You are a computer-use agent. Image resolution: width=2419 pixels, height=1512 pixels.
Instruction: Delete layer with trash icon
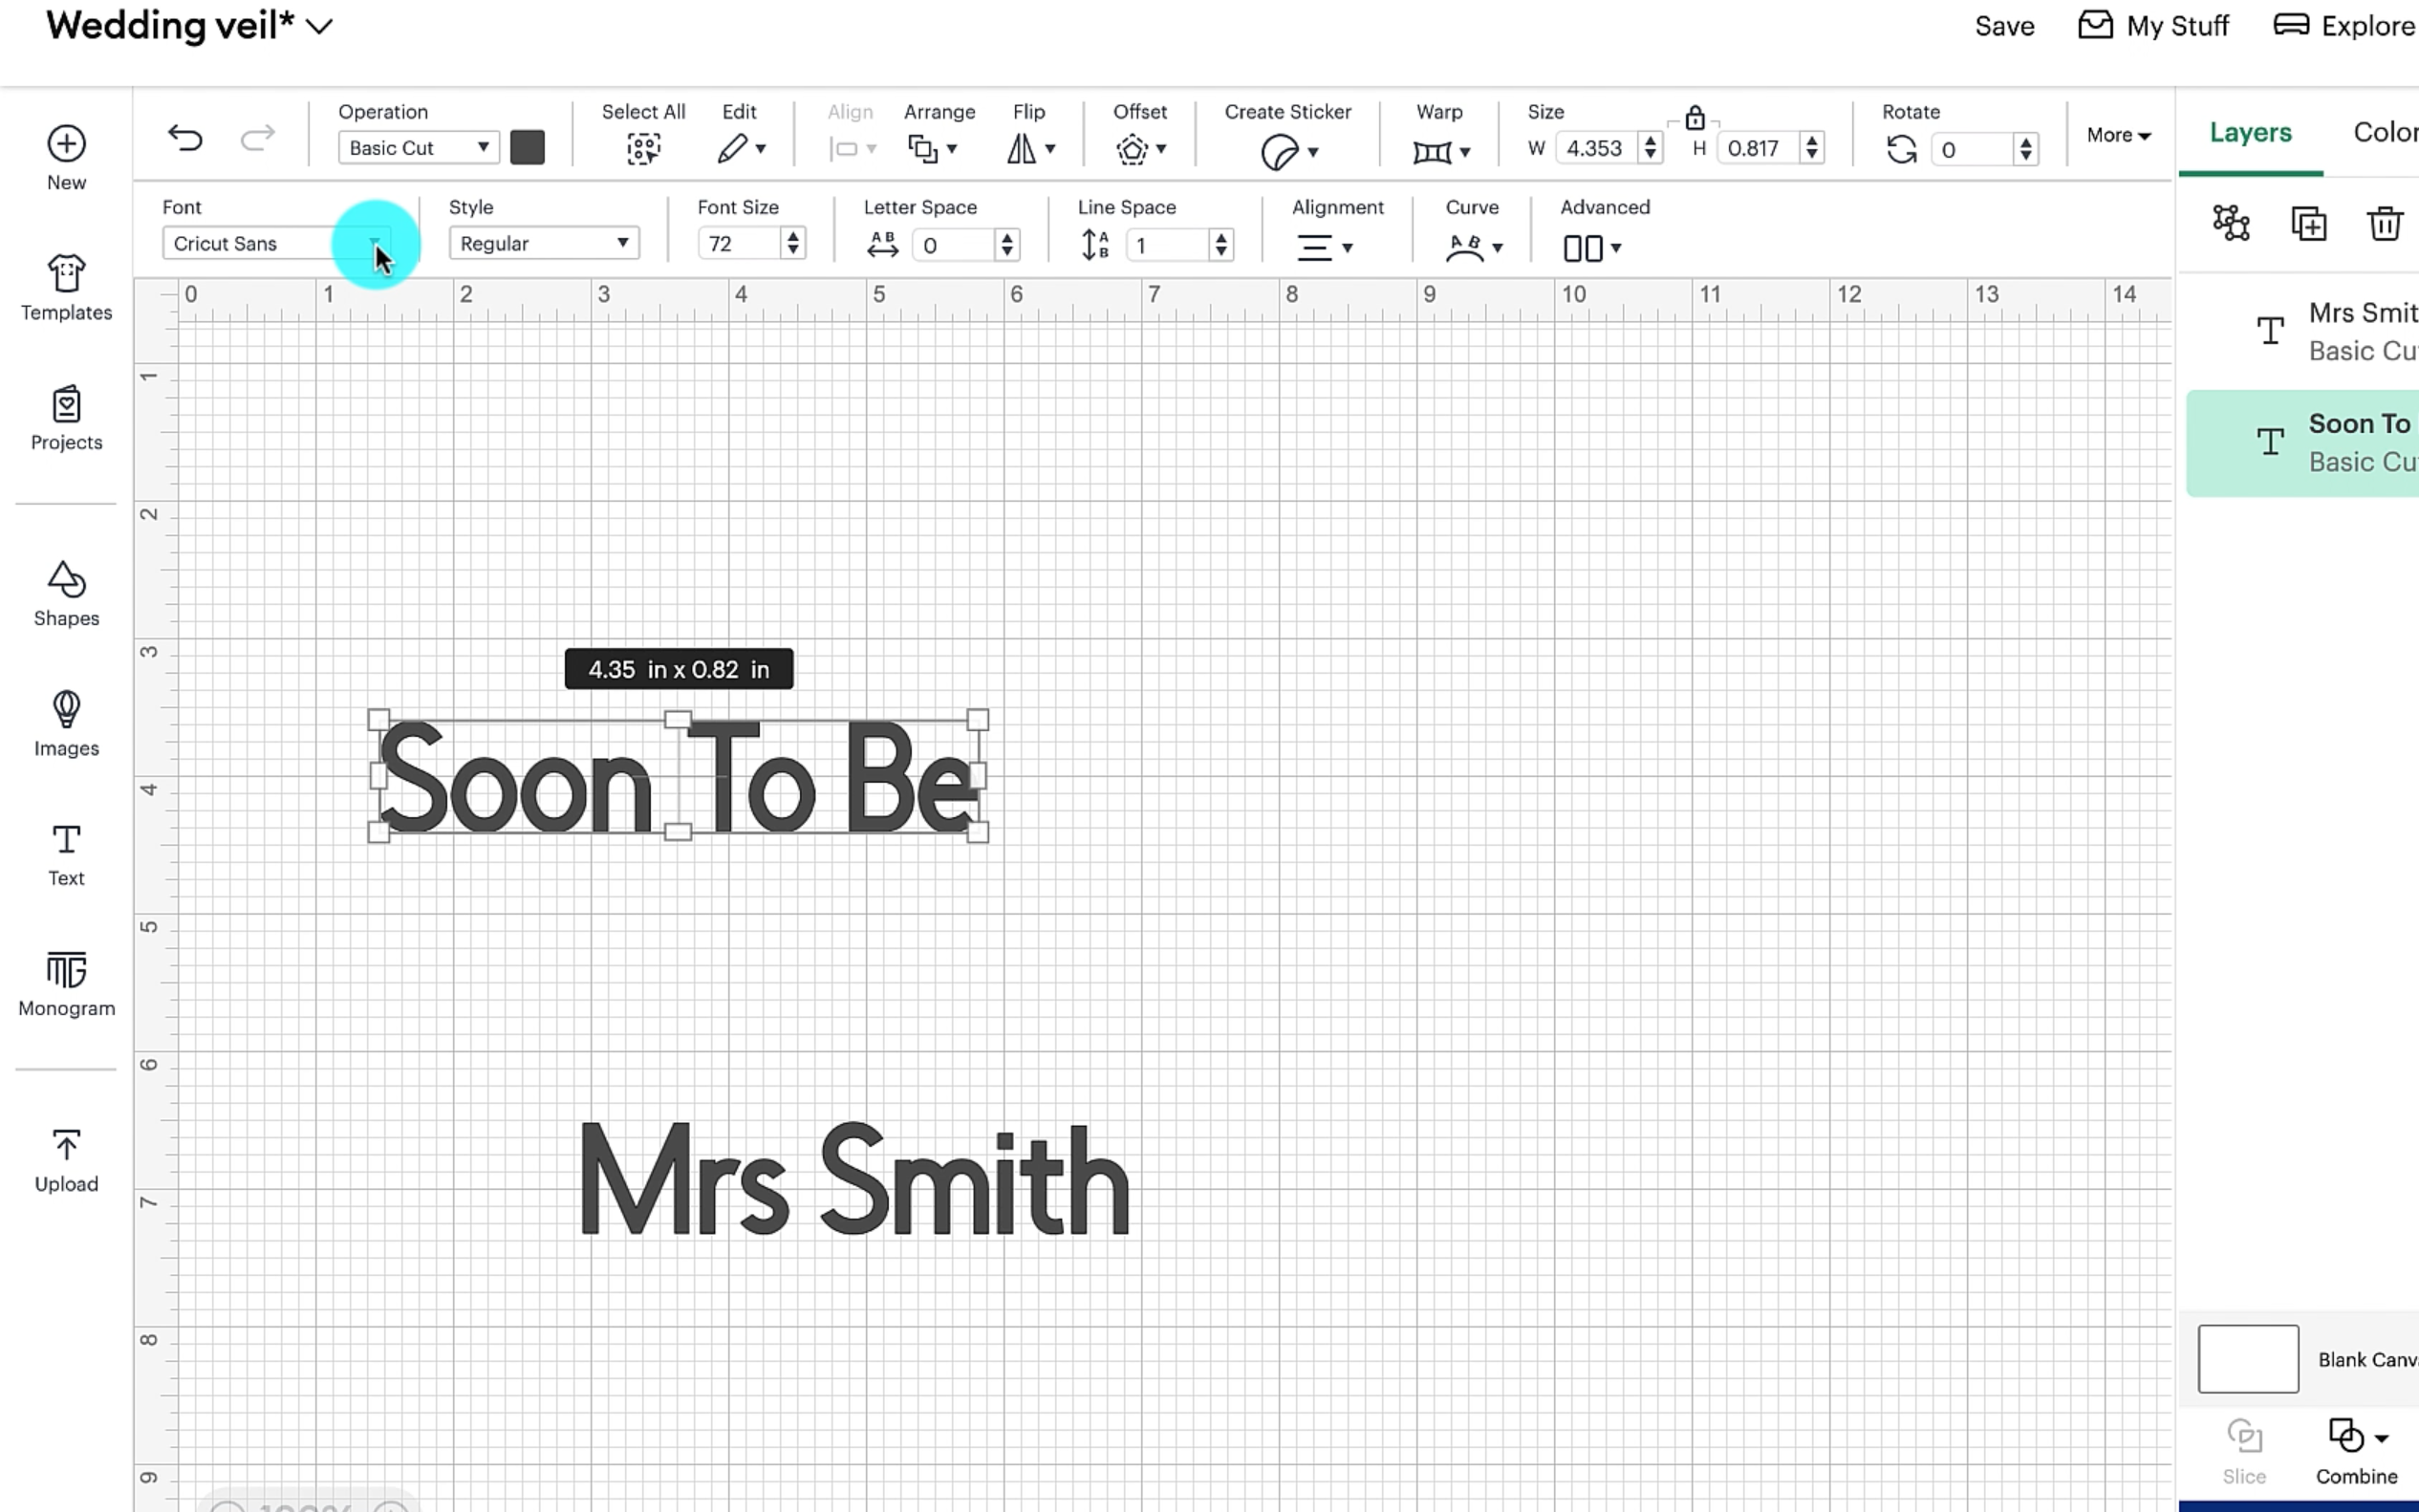click(2384, 223)
